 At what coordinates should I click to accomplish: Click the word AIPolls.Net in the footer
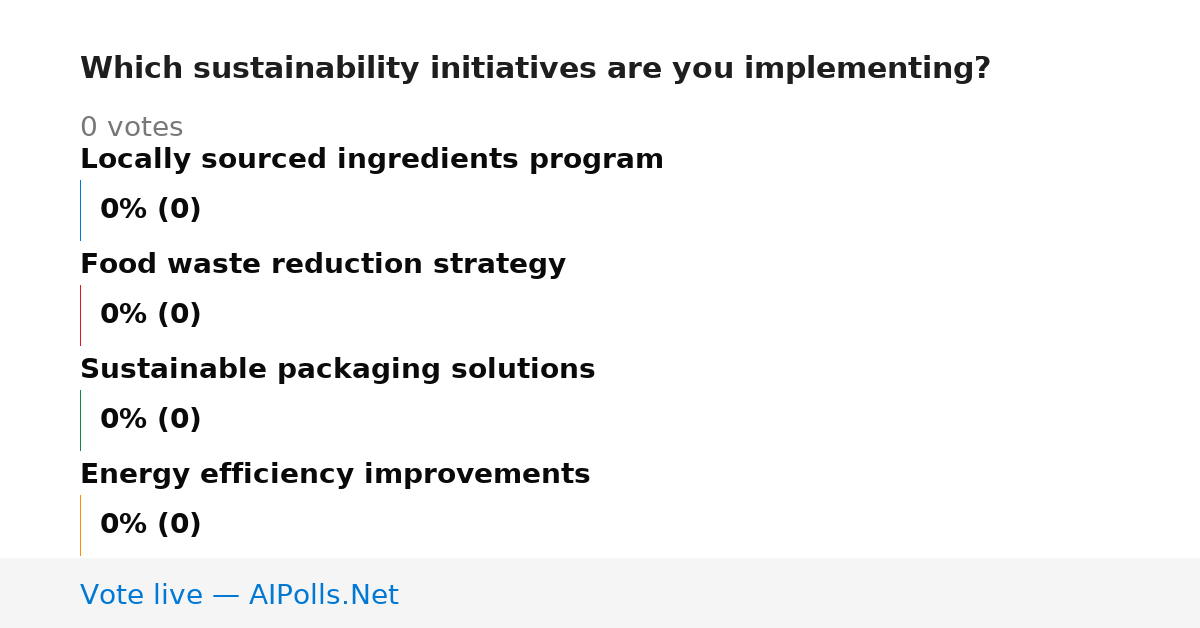[323, 595]
